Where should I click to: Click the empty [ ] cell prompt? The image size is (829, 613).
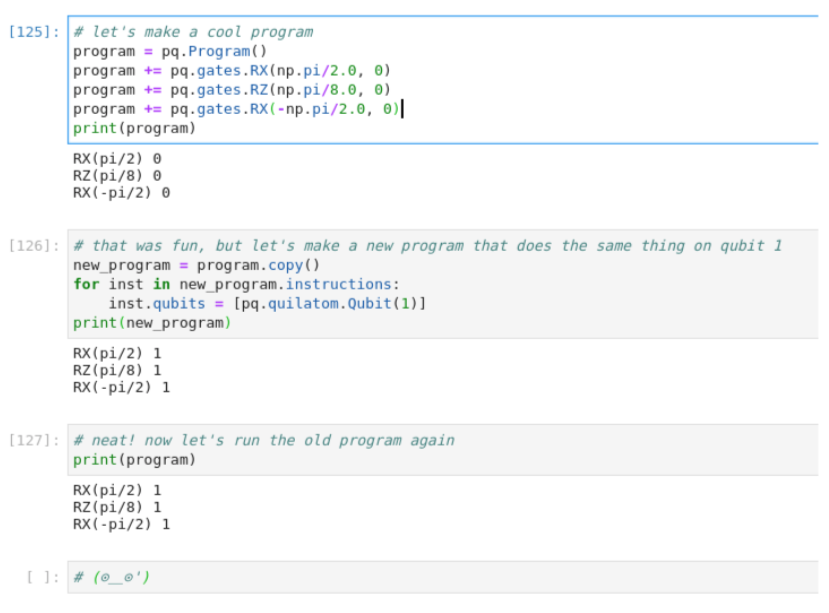(x=43, y=577)
